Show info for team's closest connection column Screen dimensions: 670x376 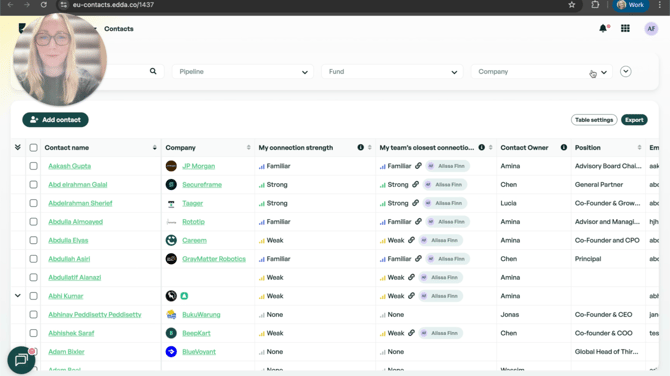pos(482,147)
